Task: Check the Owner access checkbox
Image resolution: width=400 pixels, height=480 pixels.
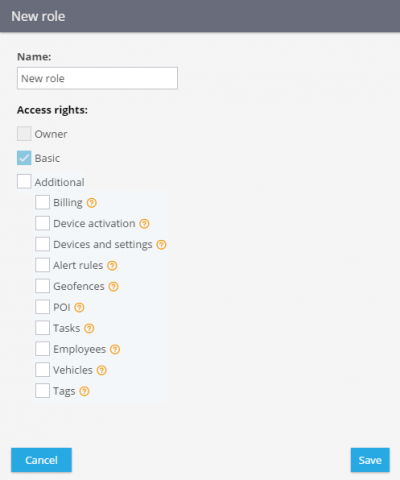Action: 24,134
